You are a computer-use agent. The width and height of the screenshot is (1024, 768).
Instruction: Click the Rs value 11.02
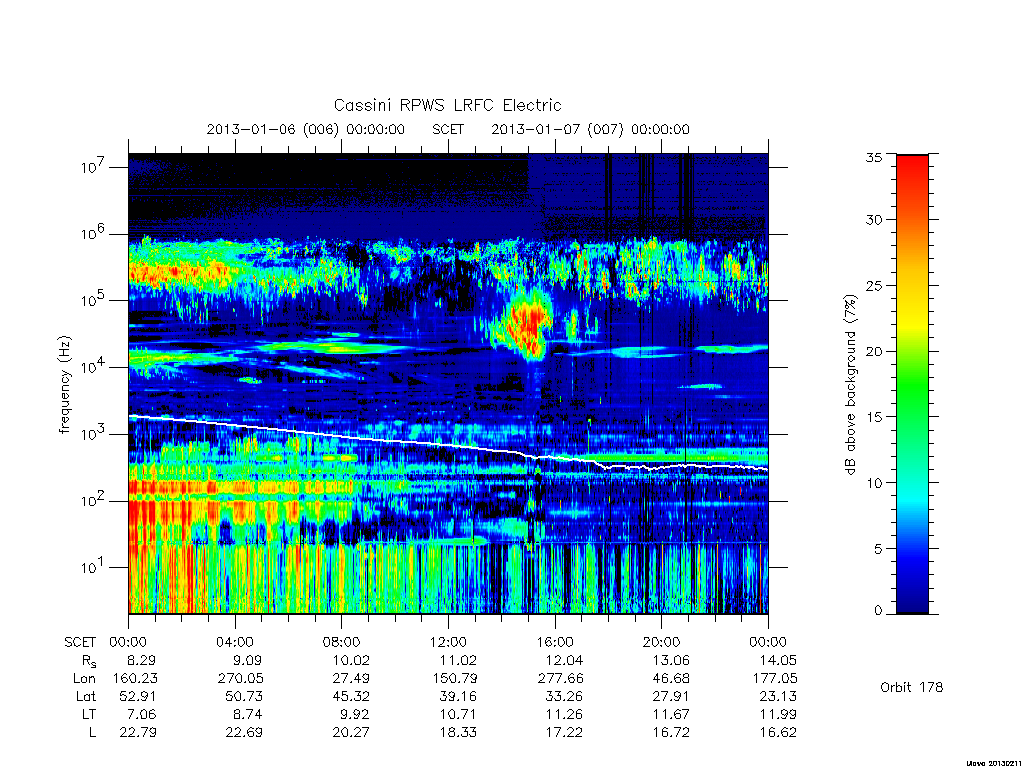click(458, 660)
